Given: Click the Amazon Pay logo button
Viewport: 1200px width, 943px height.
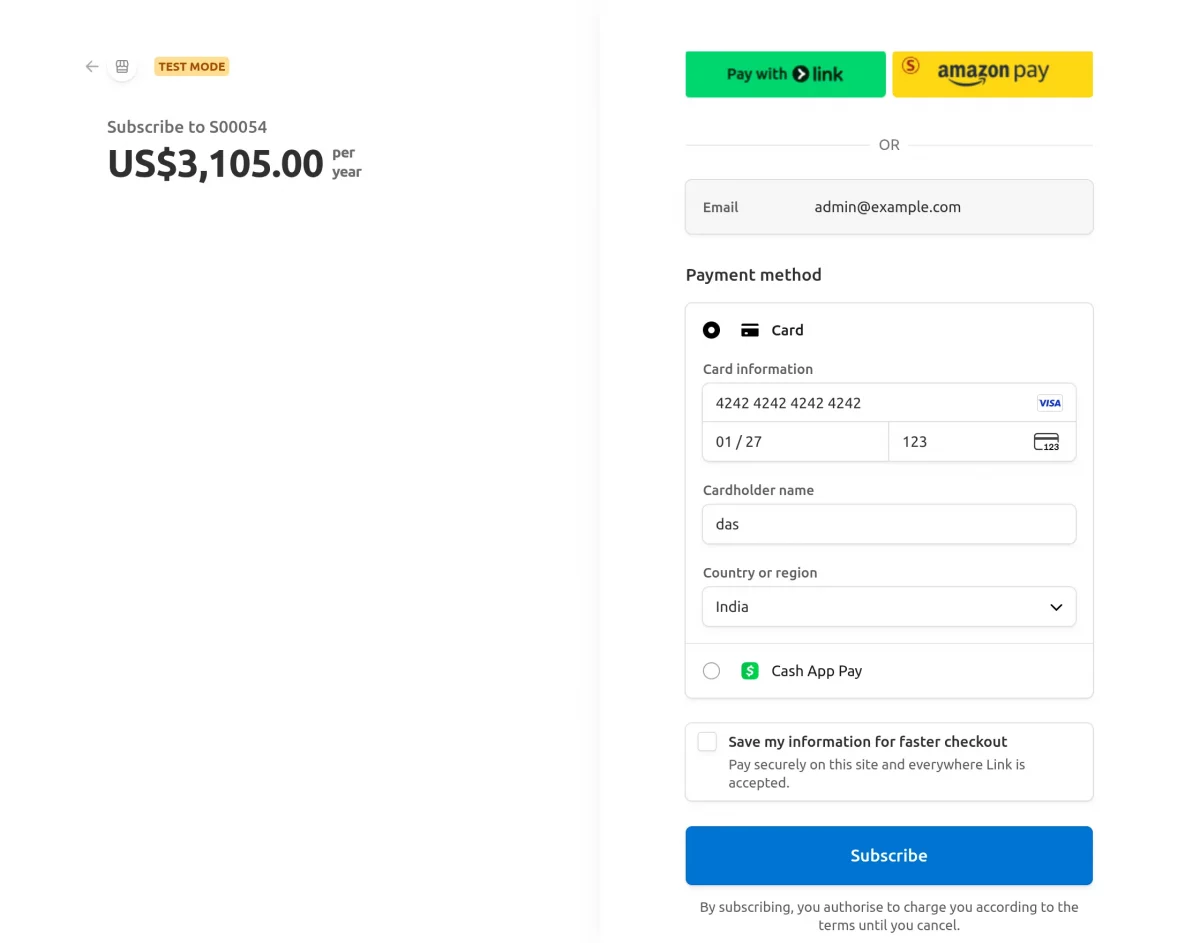Looking at the screenshot, I should coord(992,74).
